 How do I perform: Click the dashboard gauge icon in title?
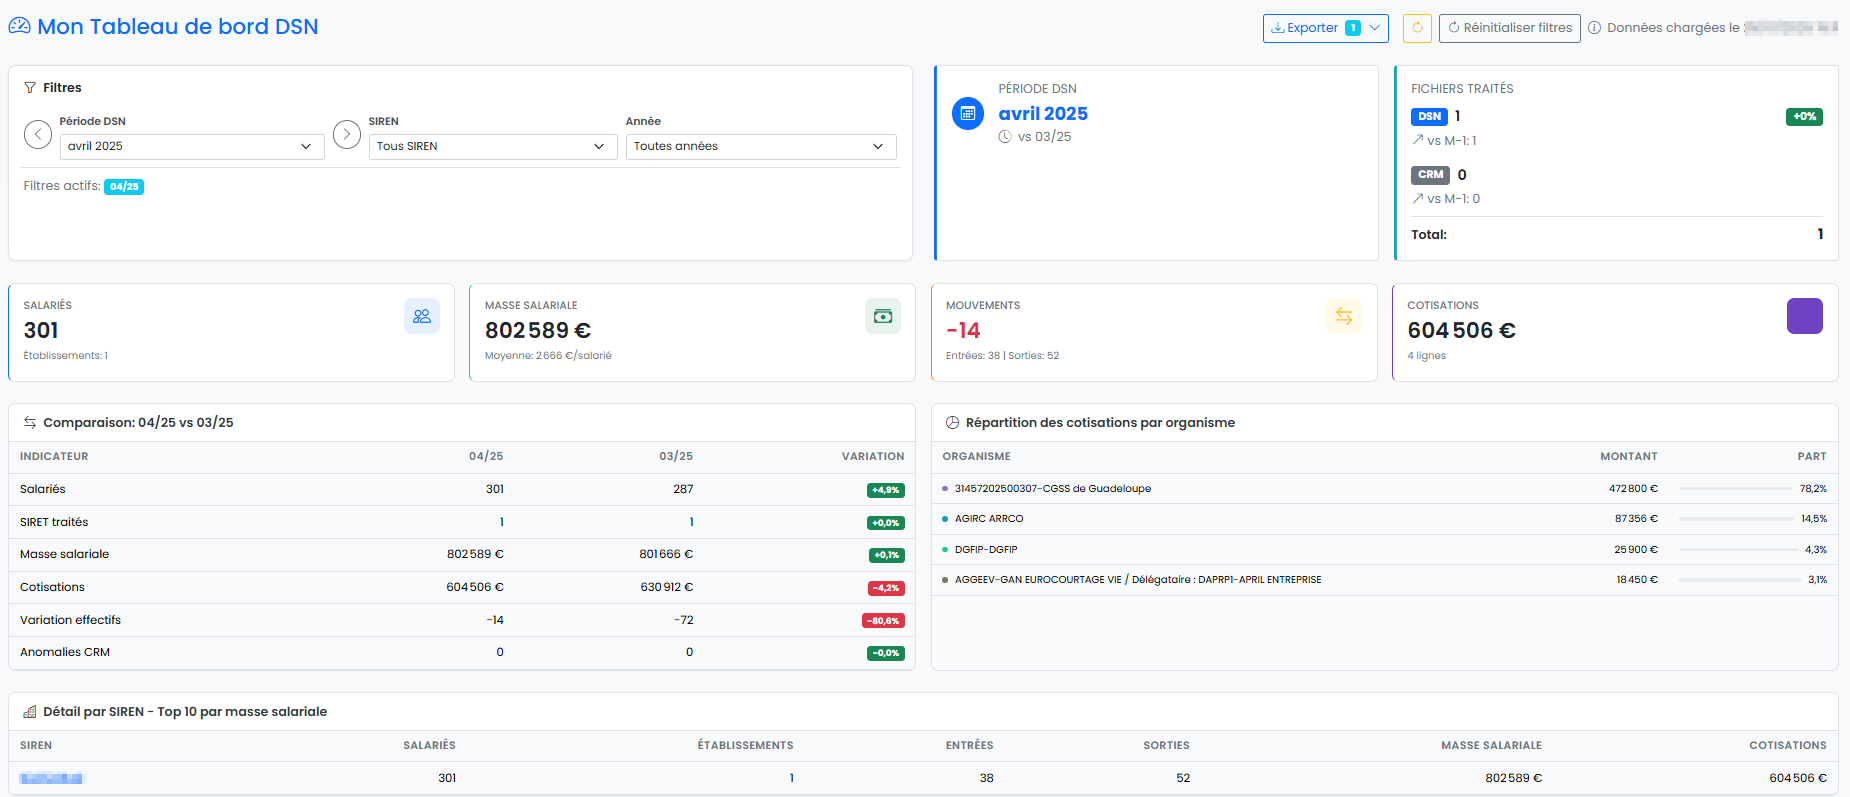(x=19, y=27)
